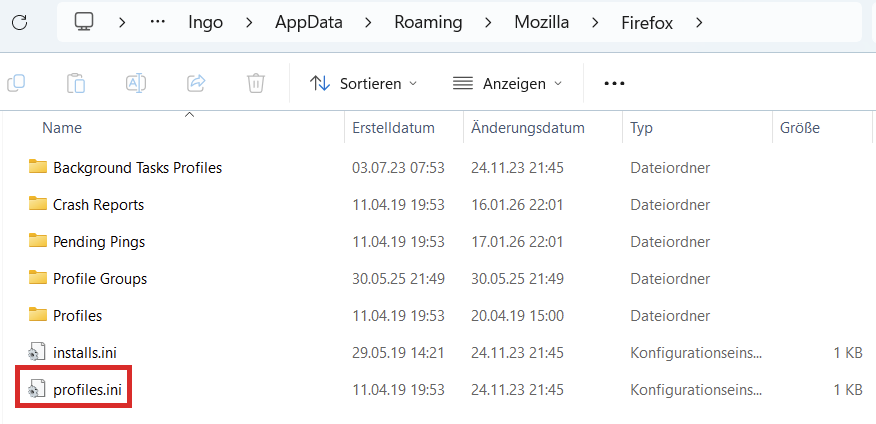Click the paste clipboard icon
The width and height of the screenshot is (876, 424).
(x=76, y=83)
